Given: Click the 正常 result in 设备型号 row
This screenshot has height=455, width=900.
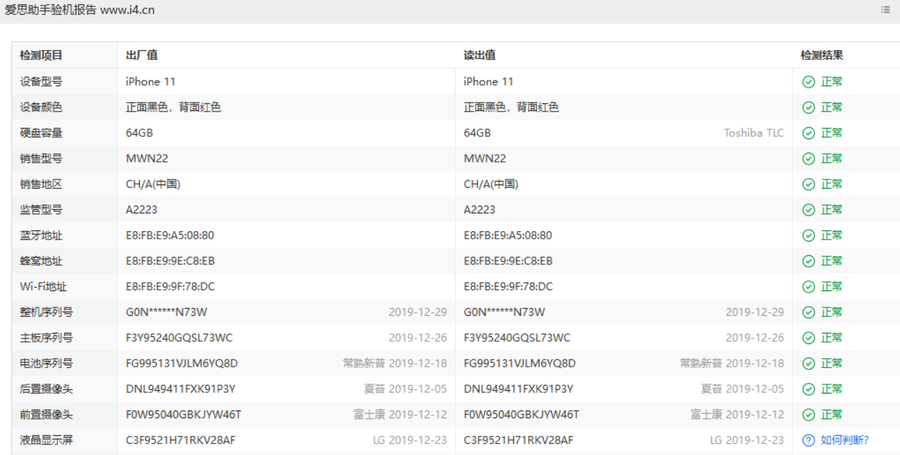Looking at the screenshot, I should point(832,81).
